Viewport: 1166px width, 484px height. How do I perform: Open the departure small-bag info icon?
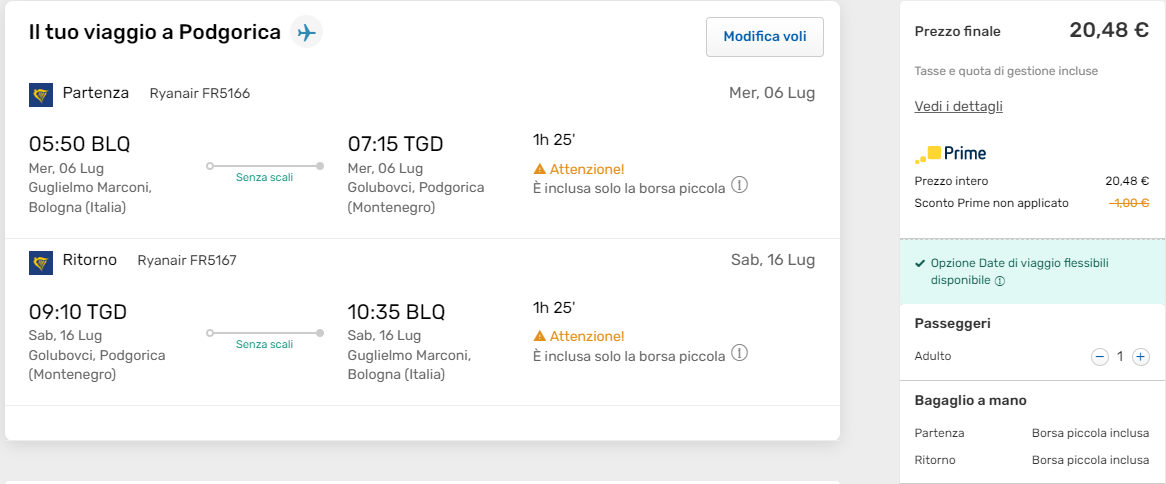coord(740,186)
